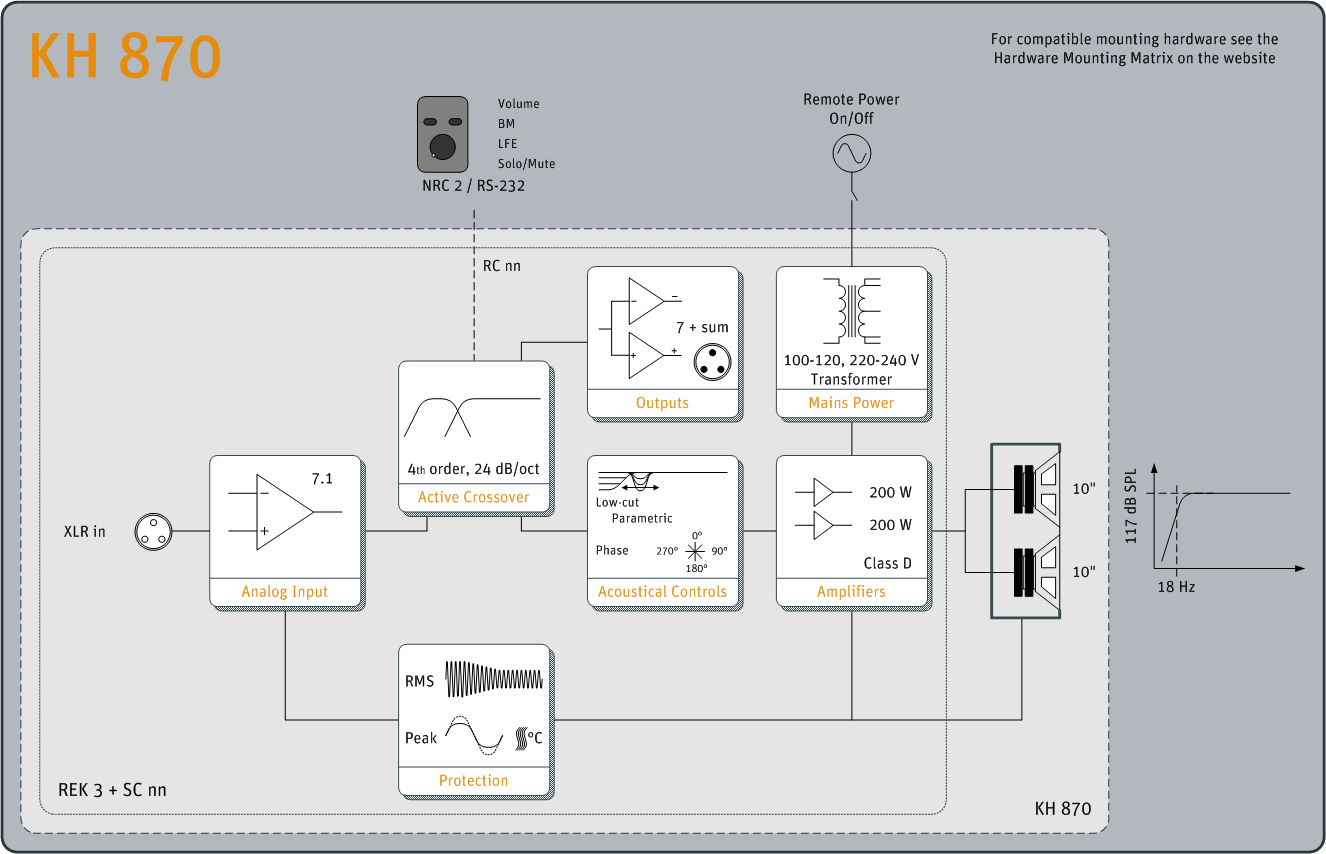Image resolution: width=1326 pixels, height=854 pixels.
Task: Click the KH 870 title heading
Action: (125, 56)
